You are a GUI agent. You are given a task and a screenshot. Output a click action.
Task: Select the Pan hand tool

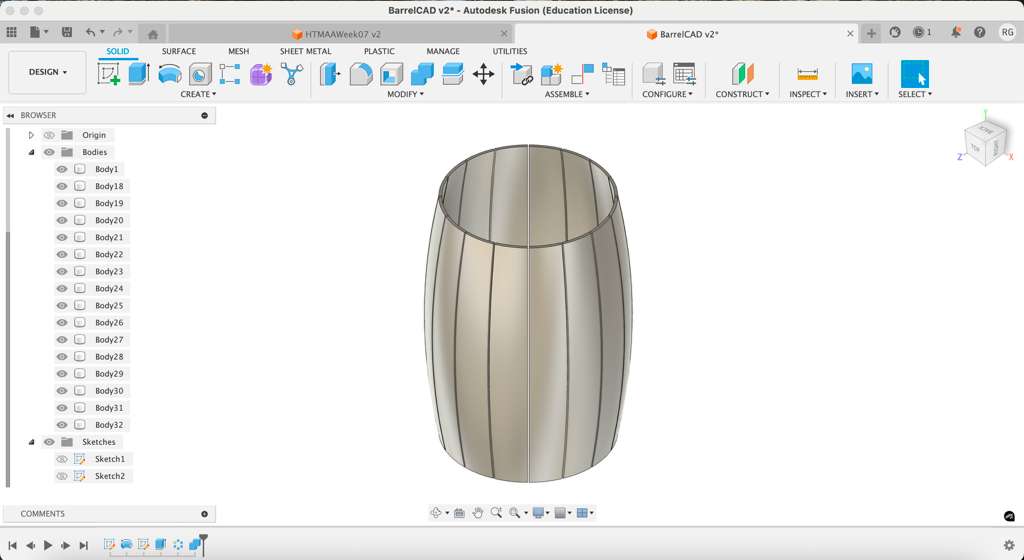click(478, 513)
